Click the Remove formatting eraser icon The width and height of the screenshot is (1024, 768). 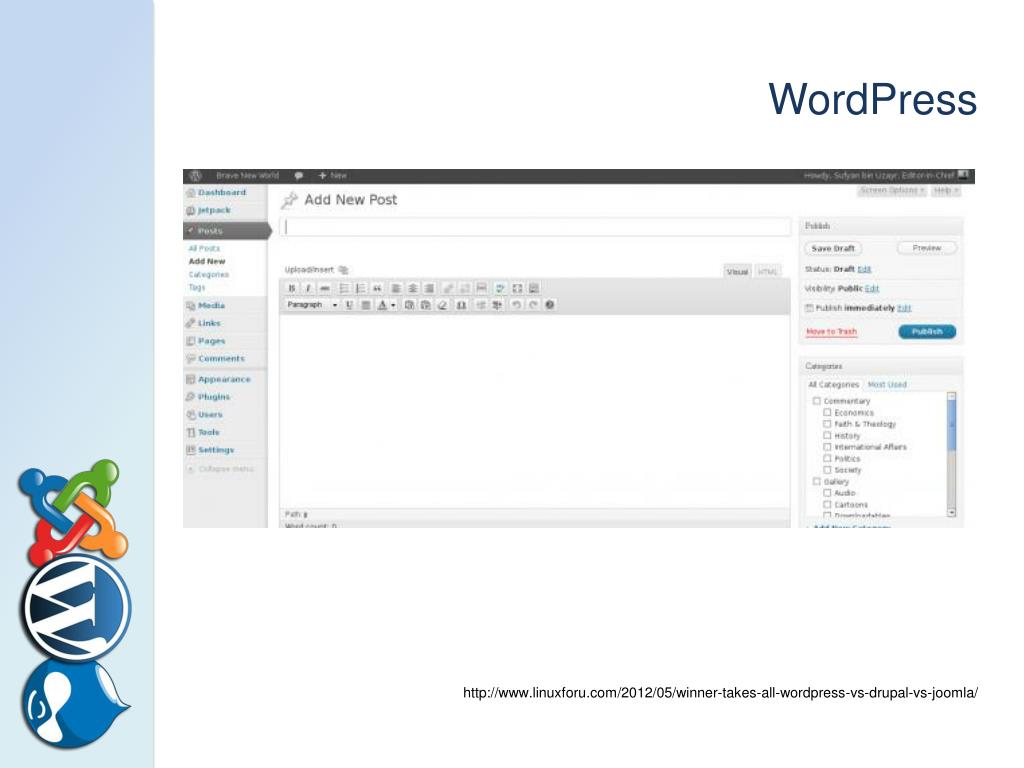tap(443, 305)
